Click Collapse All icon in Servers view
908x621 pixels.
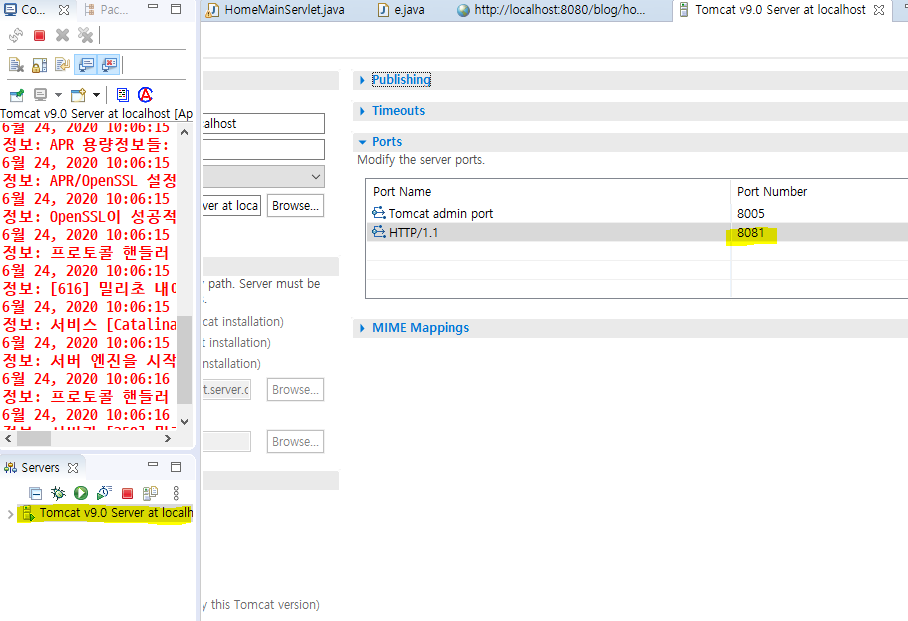pyautogui.click(x=36, y=494)
